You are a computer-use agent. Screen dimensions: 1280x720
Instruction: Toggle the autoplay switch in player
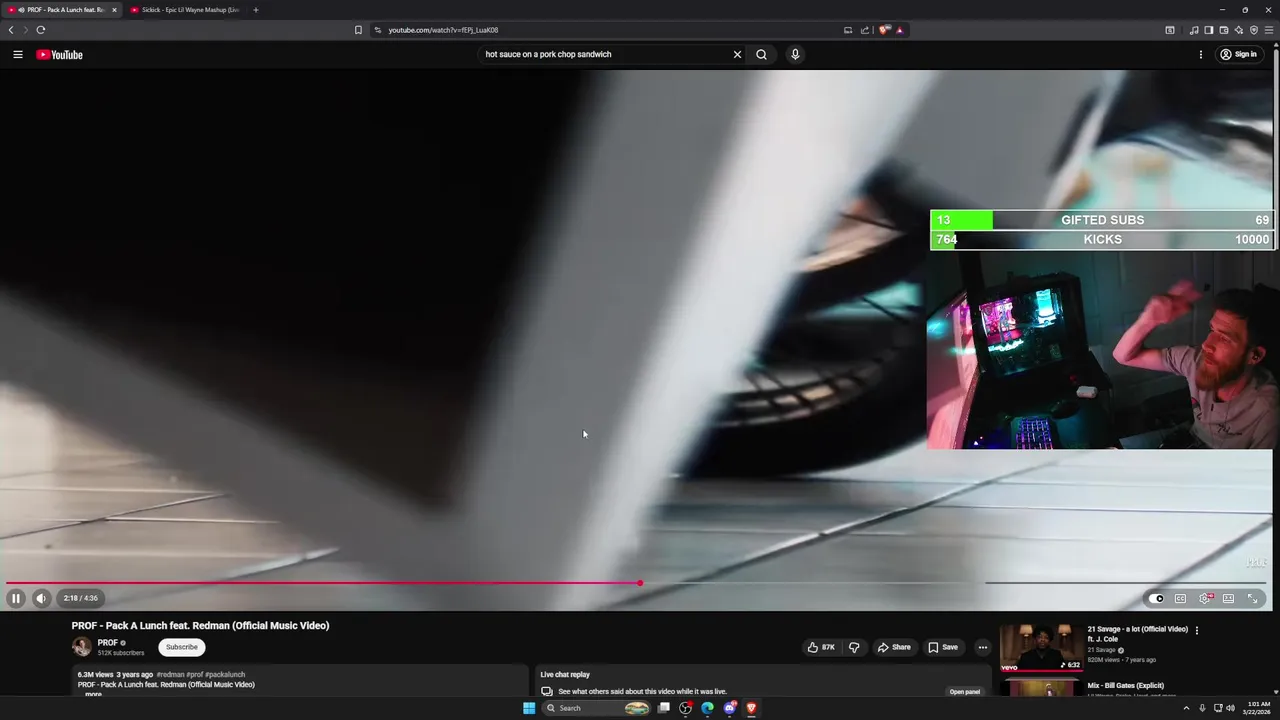pos(1157,598)
